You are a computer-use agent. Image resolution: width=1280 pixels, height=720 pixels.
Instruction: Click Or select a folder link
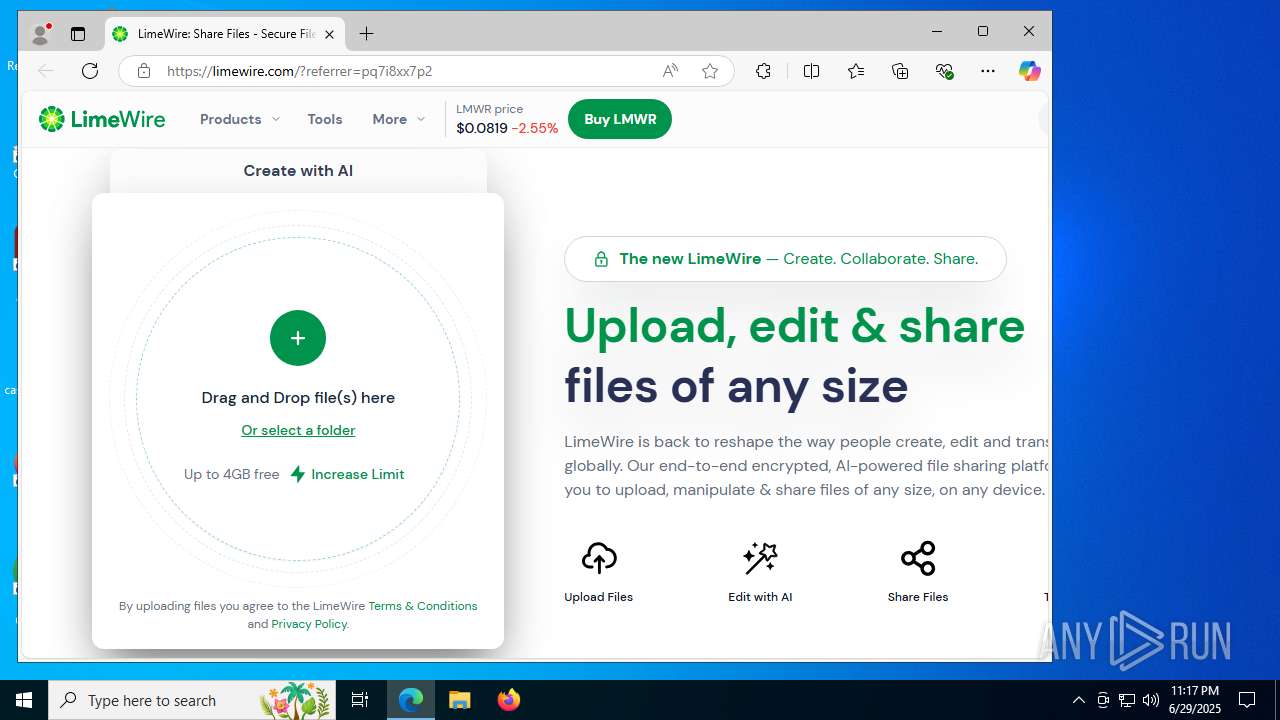(298, 430)
